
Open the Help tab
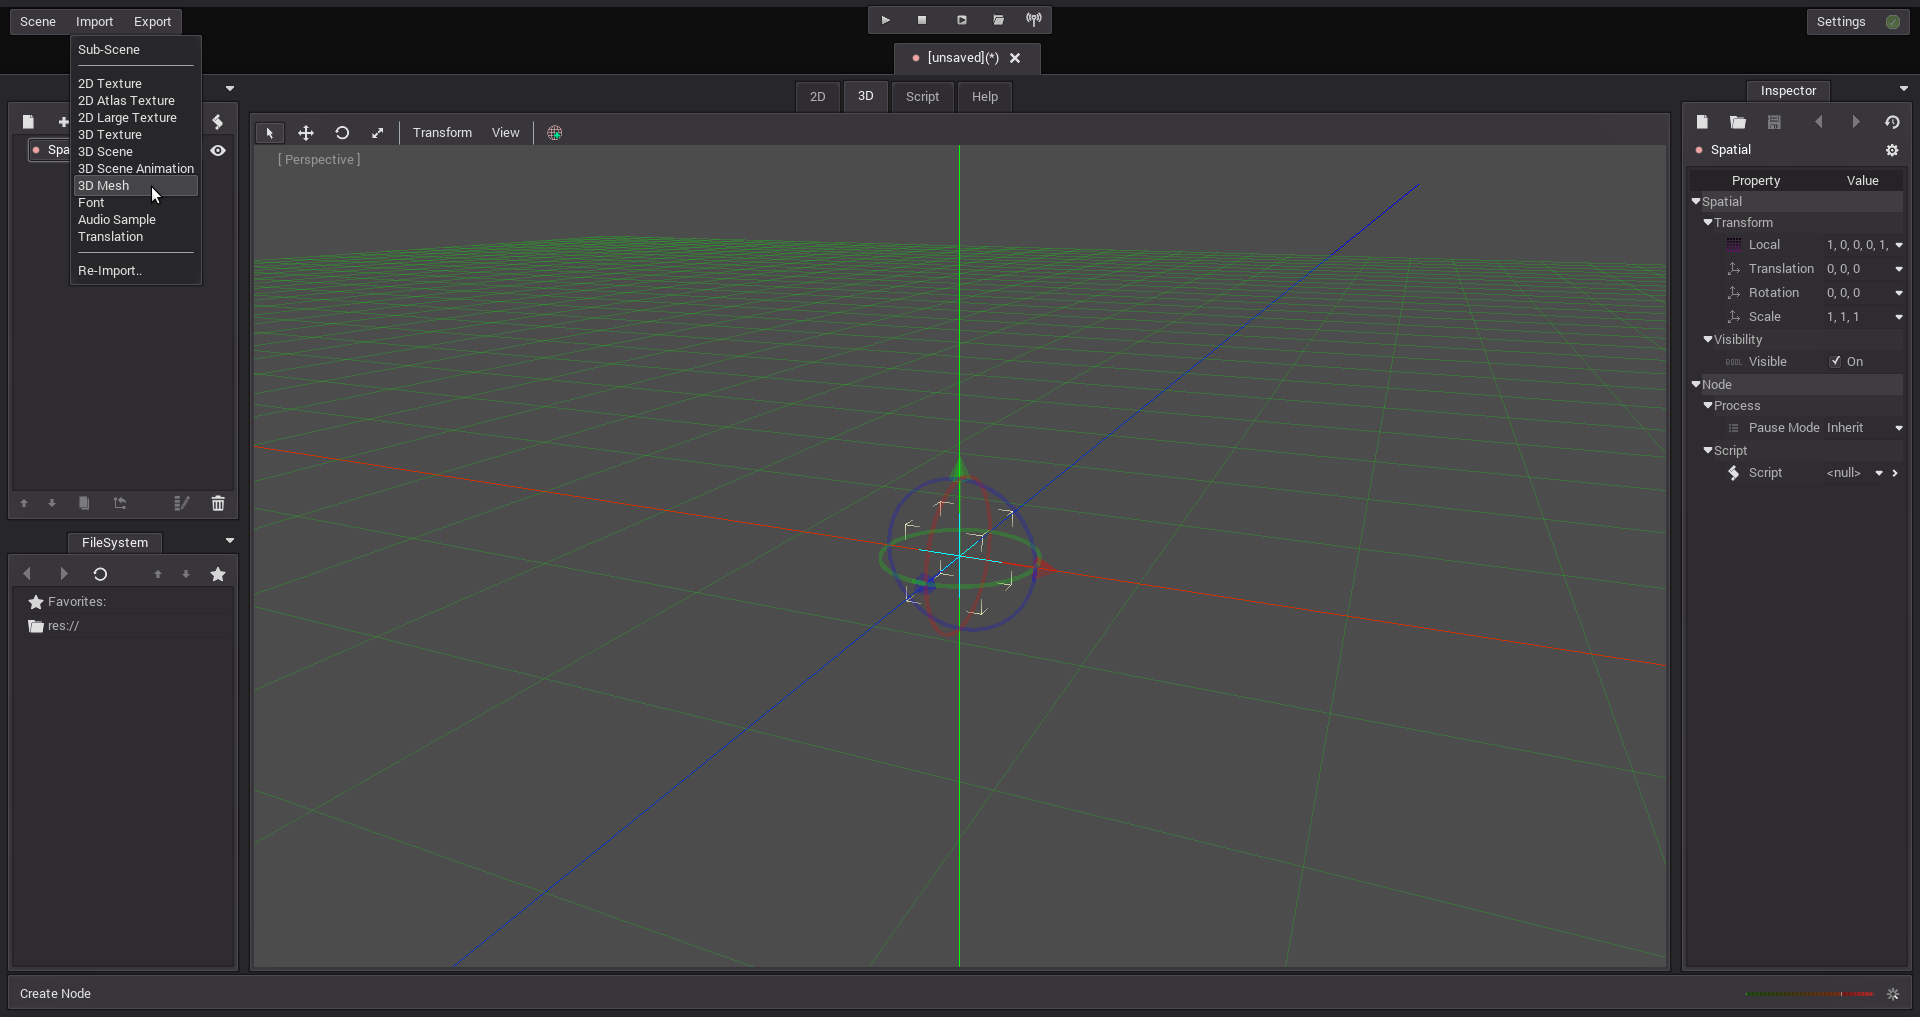pos(985,97)
